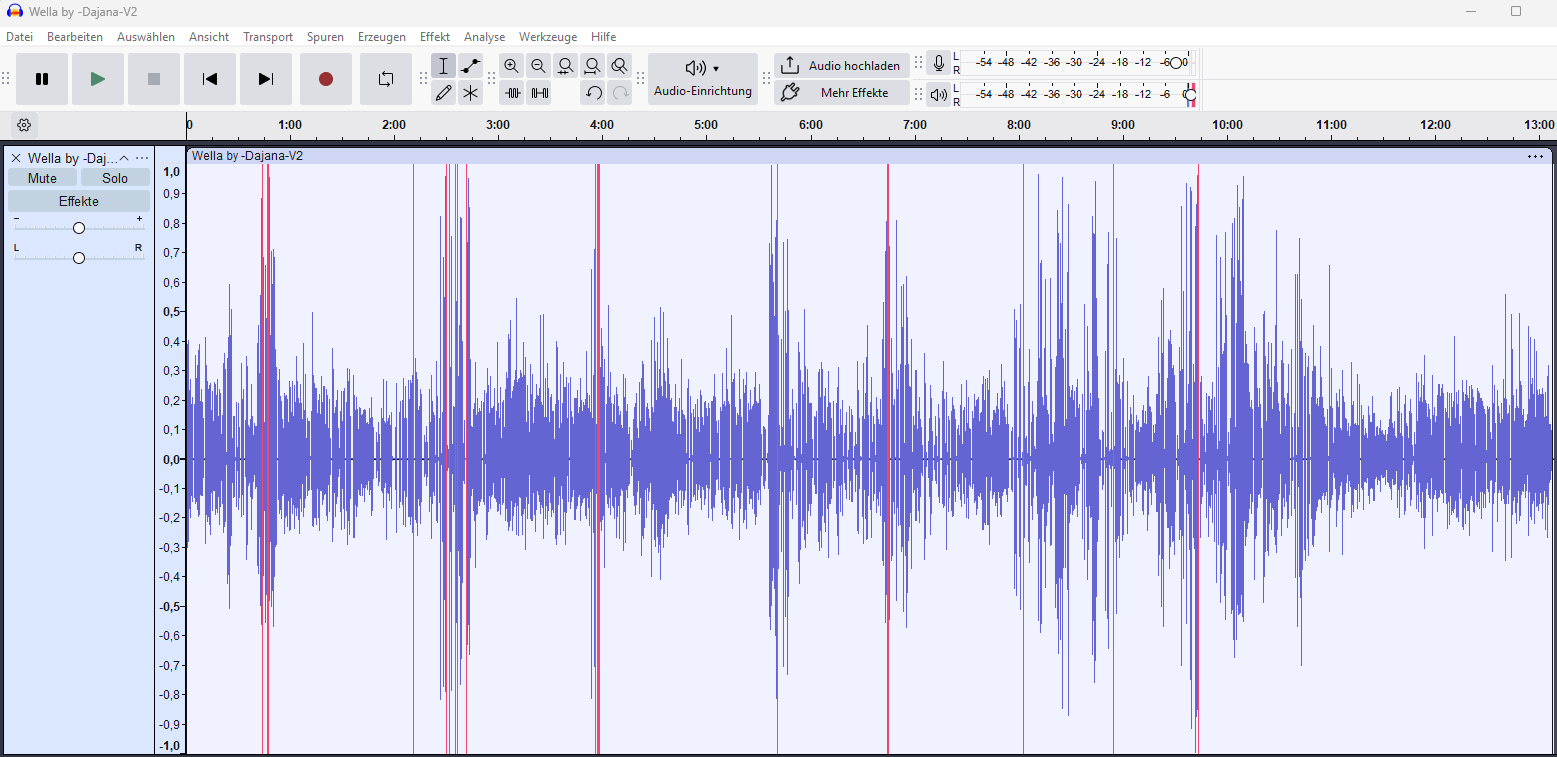
Task: Undo the last action
Action: pos(593,93)
